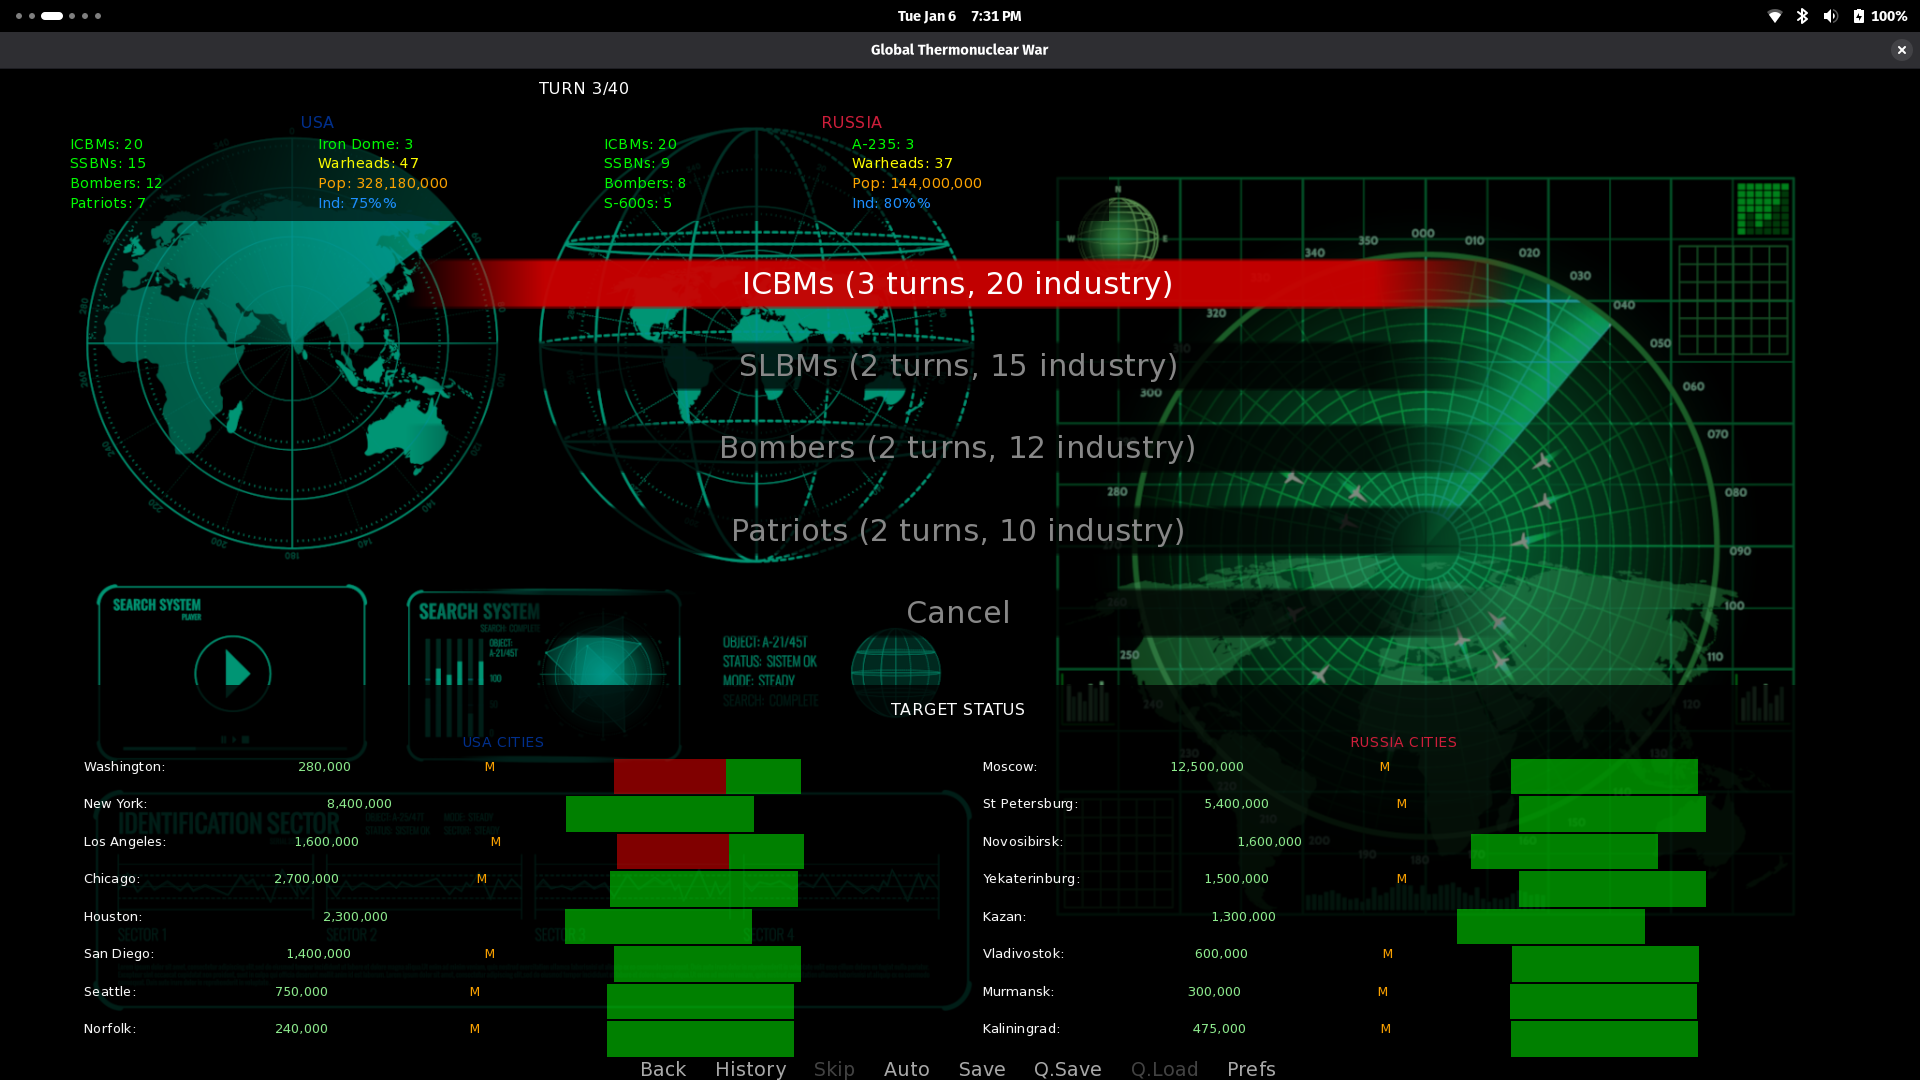This screenshot has height=1080, width=1920.
Task: Click Skip in bottom bar
Action: point(834,1069)
